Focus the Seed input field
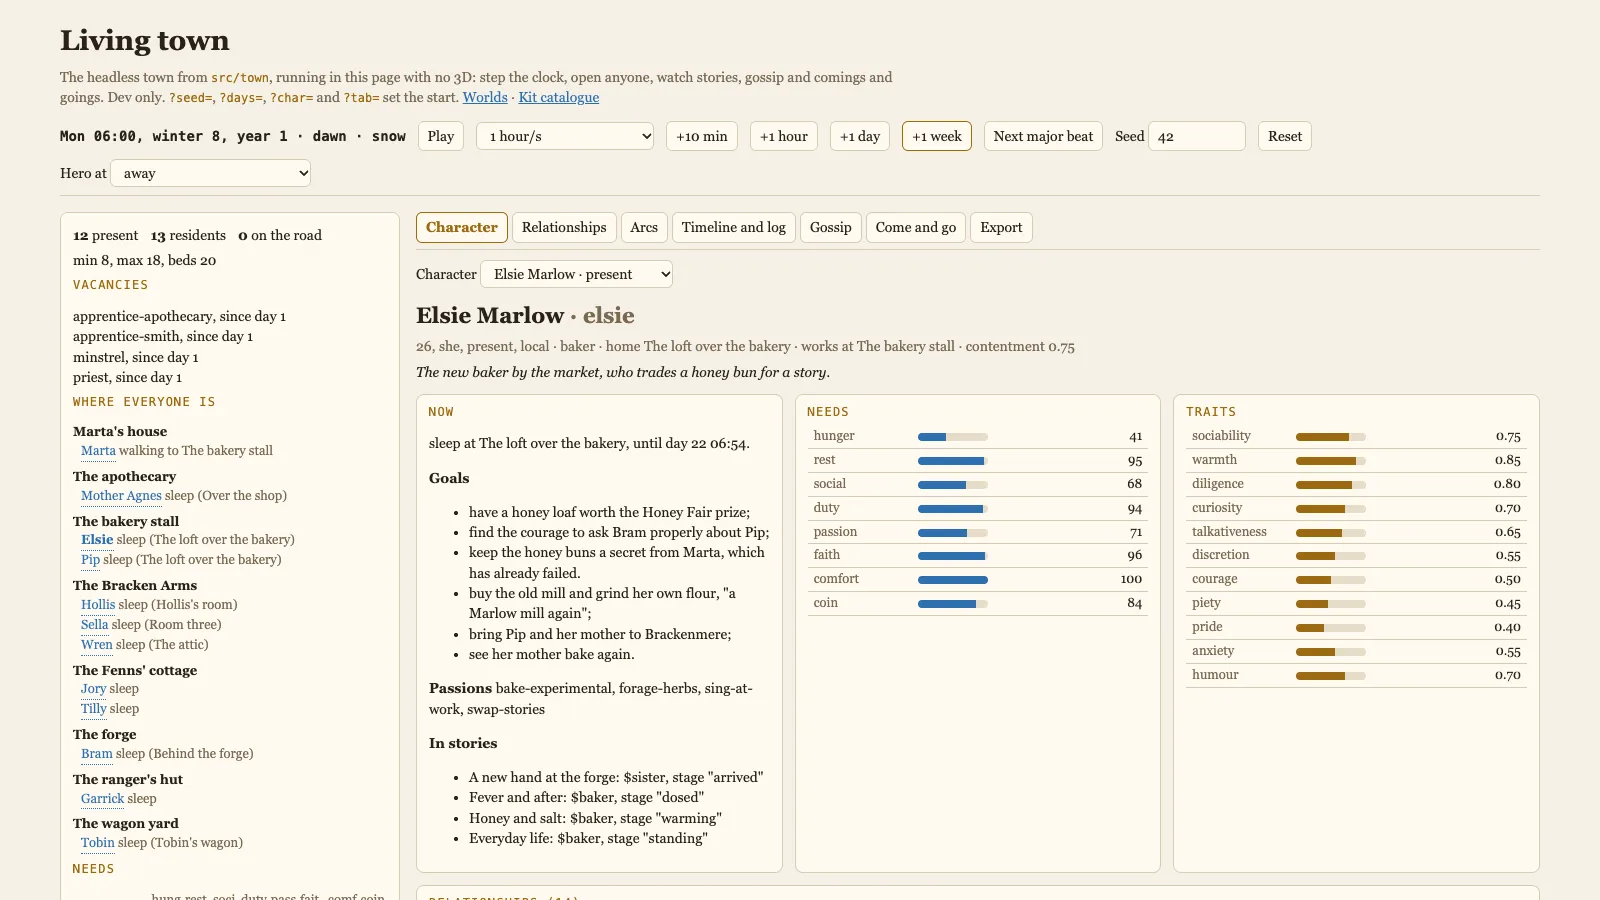 [1197, 136]
